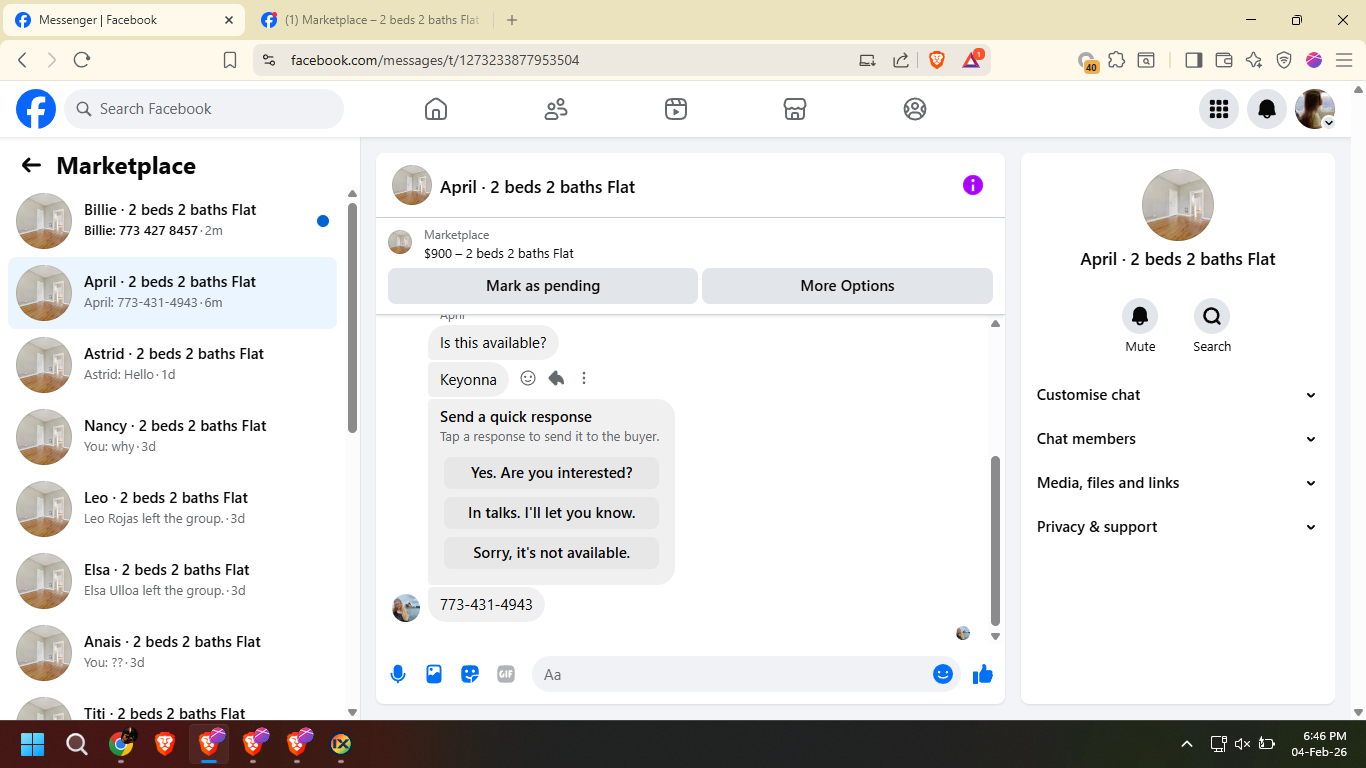Share this page from the address bar
The height and width of the screenshot is (768, 1366).
point(901,60)
